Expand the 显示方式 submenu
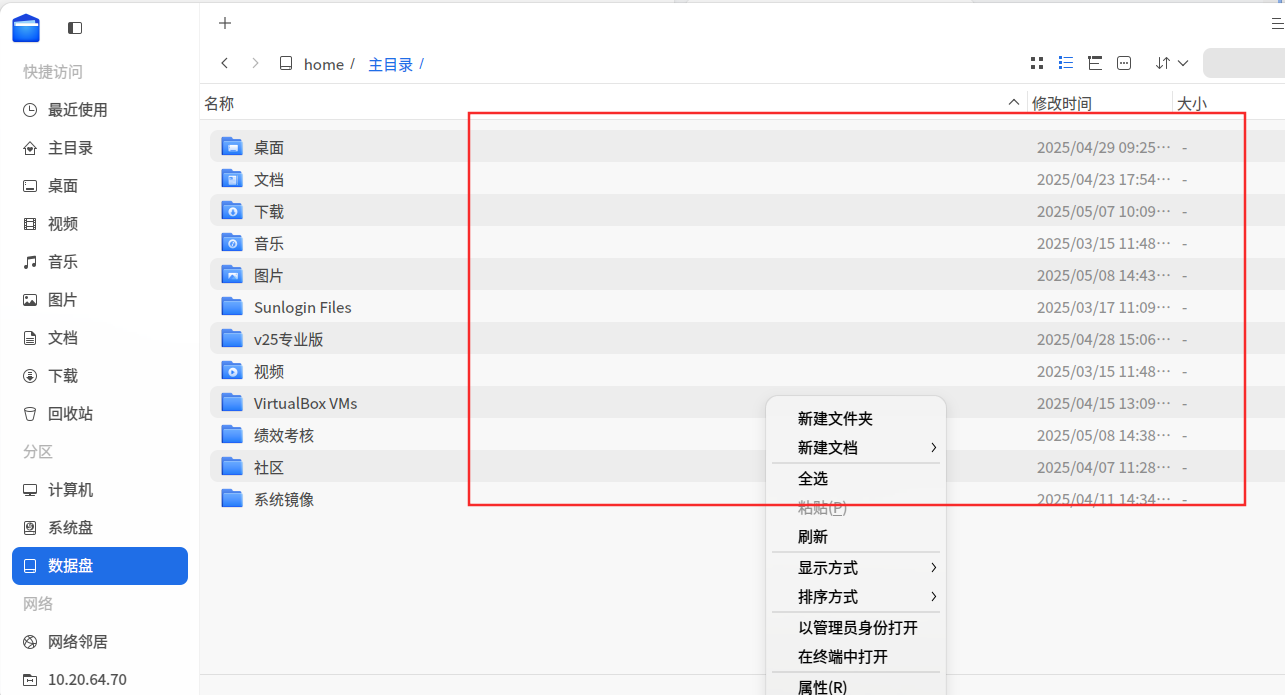 pos(856,568)
